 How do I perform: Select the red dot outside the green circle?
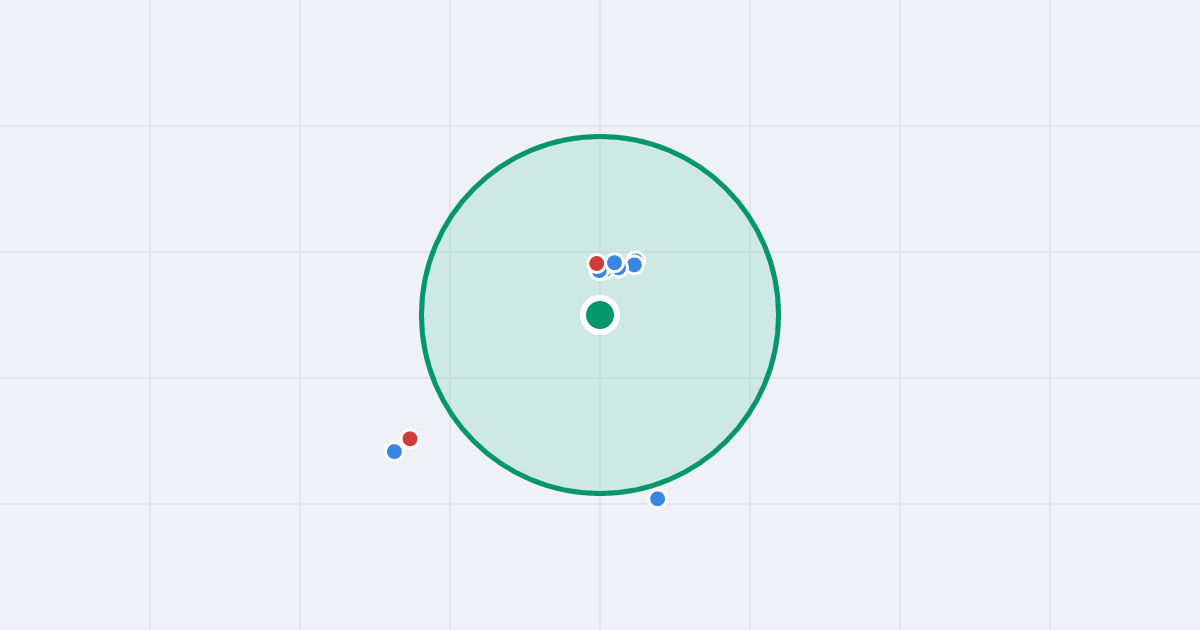(410, 438)
